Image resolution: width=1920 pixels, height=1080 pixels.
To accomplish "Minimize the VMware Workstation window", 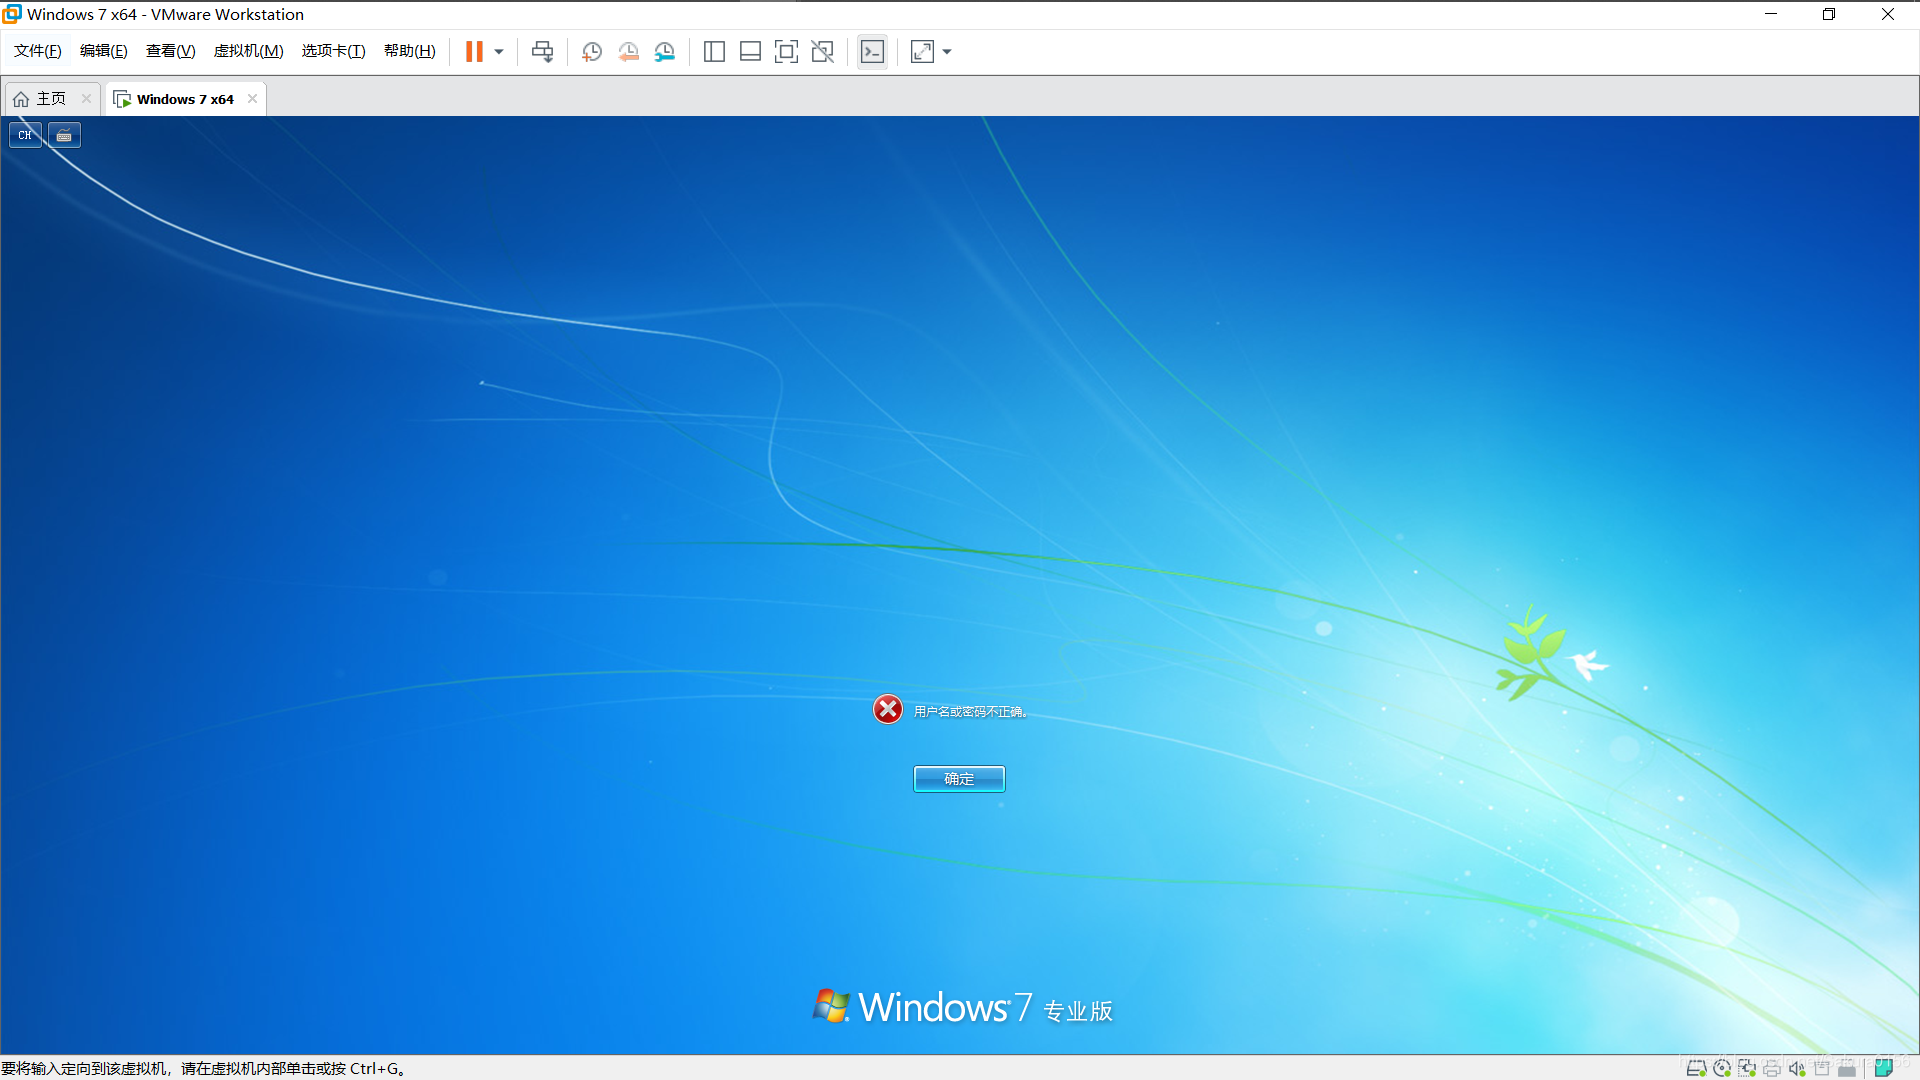I will click(1771, 14).
